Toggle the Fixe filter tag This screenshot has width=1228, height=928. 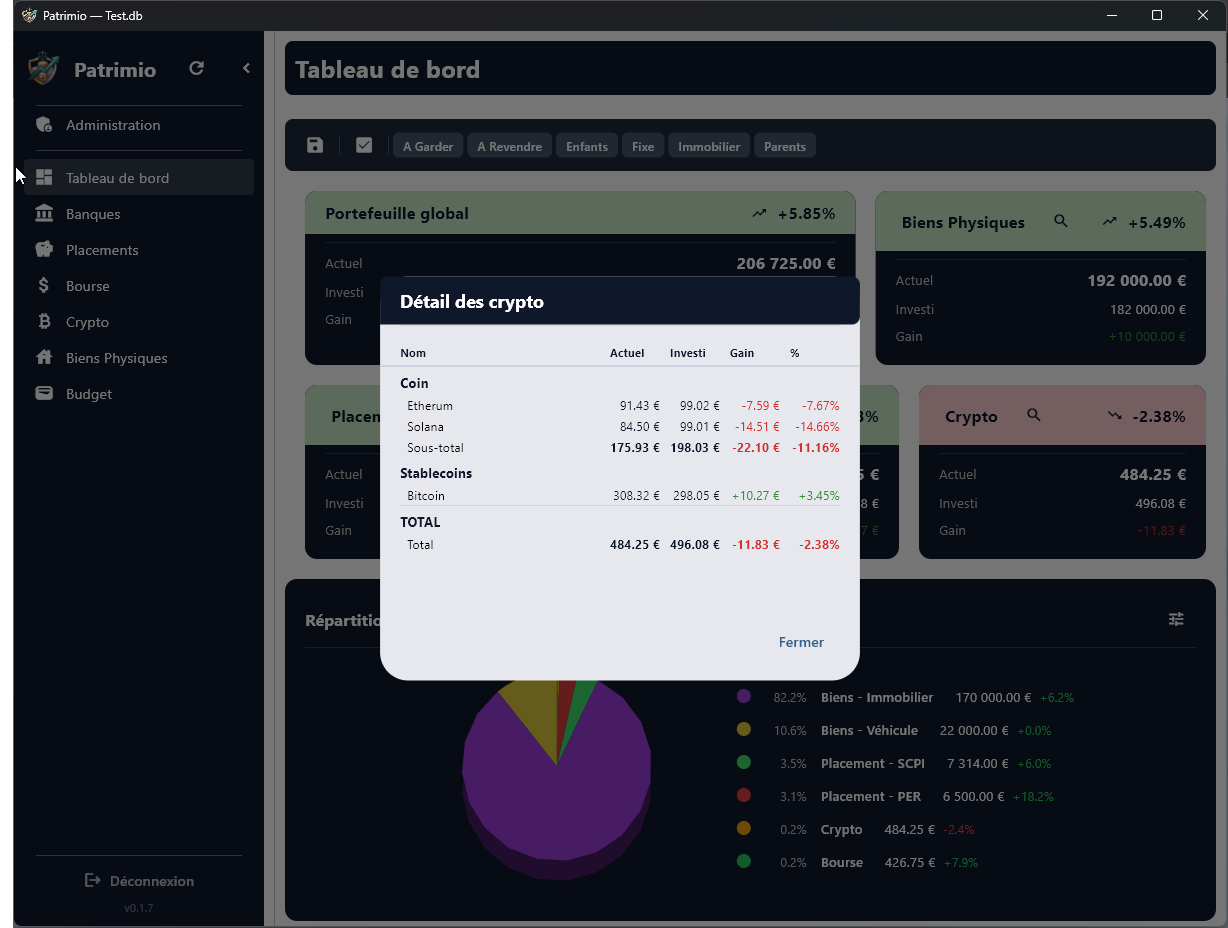tap(643, 146)
